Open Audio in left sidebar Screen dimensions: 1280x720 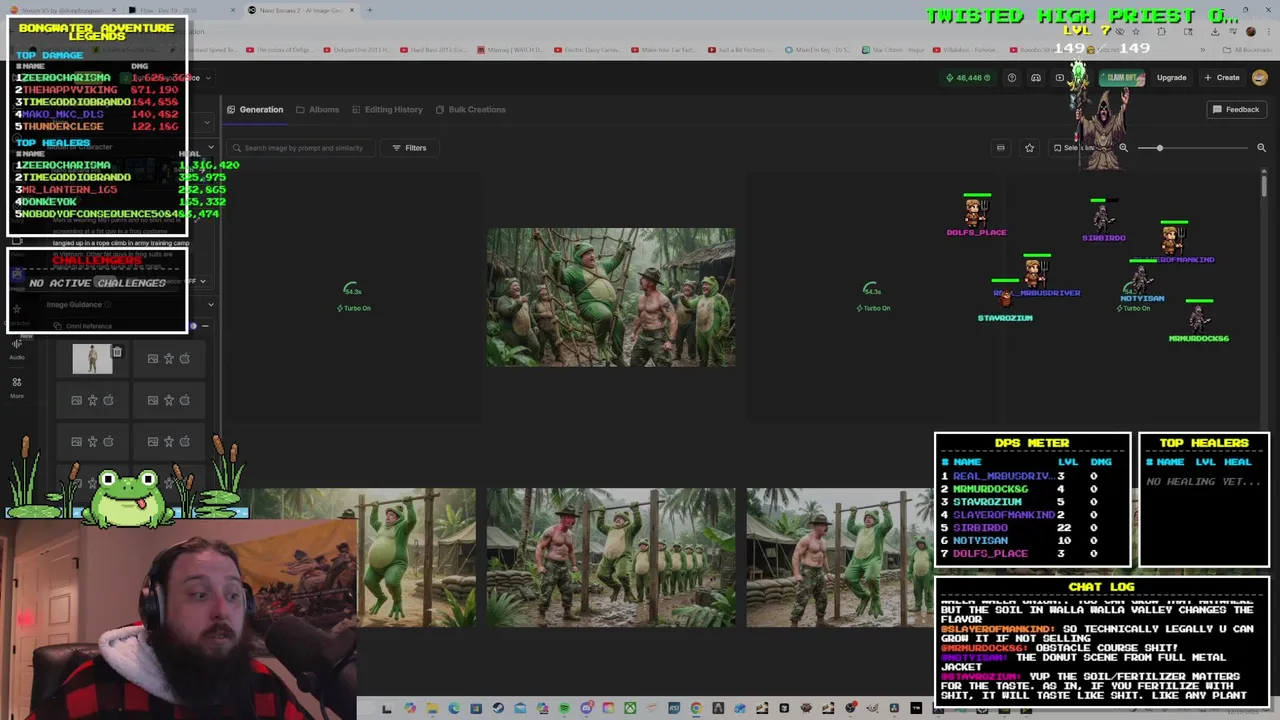pos(17,348)
